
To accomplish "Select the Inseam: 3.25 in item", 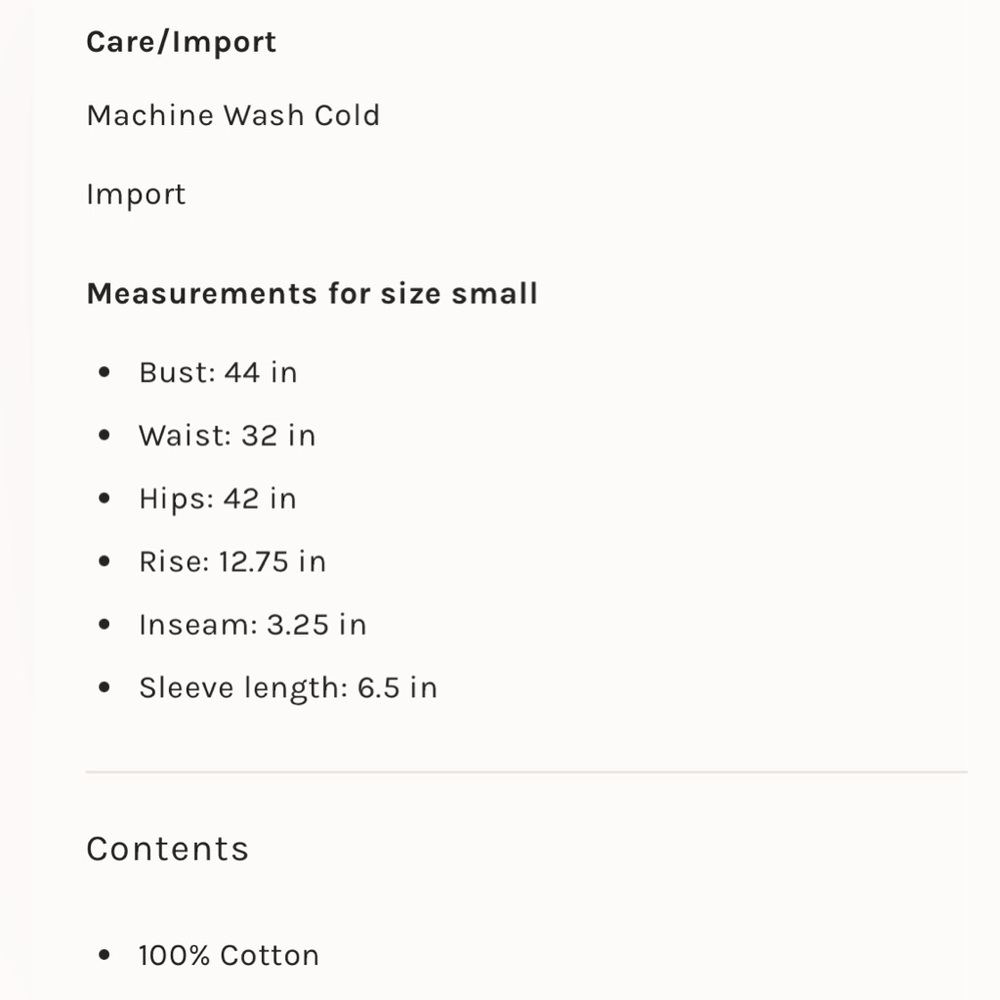I will click(253, 625).
